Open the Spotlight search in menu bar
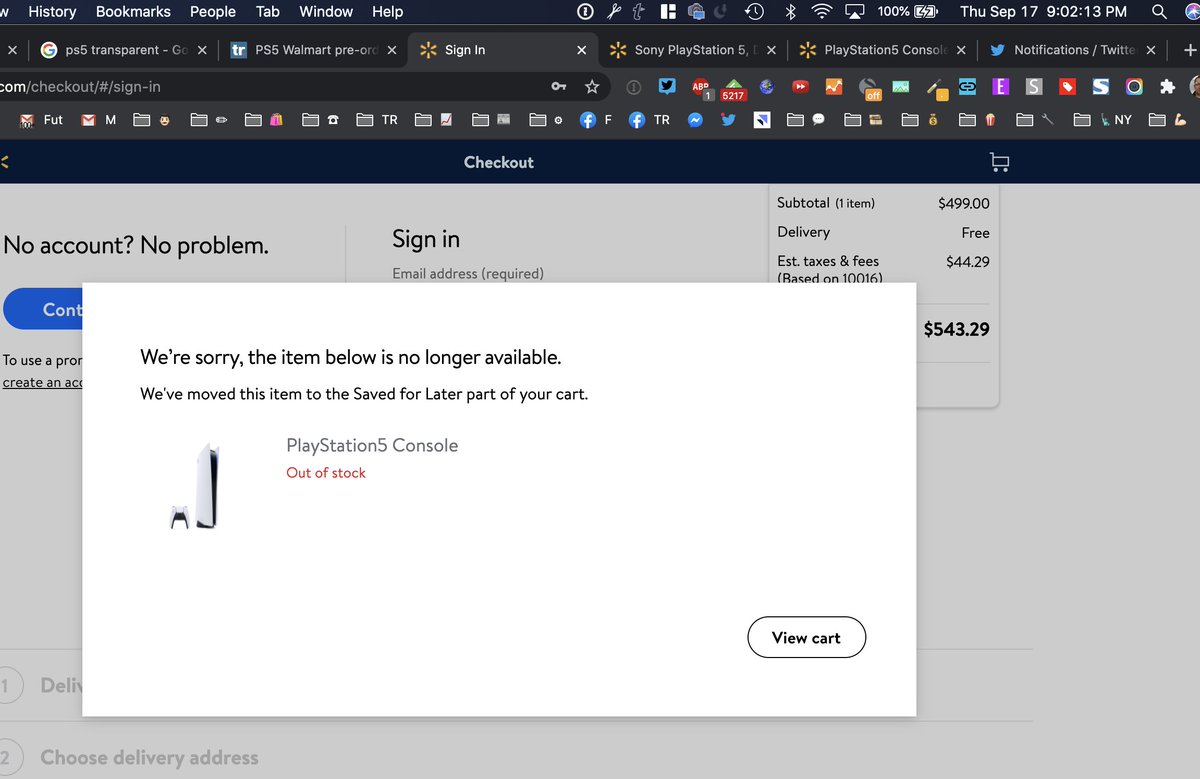 [x=1159, y=12]
